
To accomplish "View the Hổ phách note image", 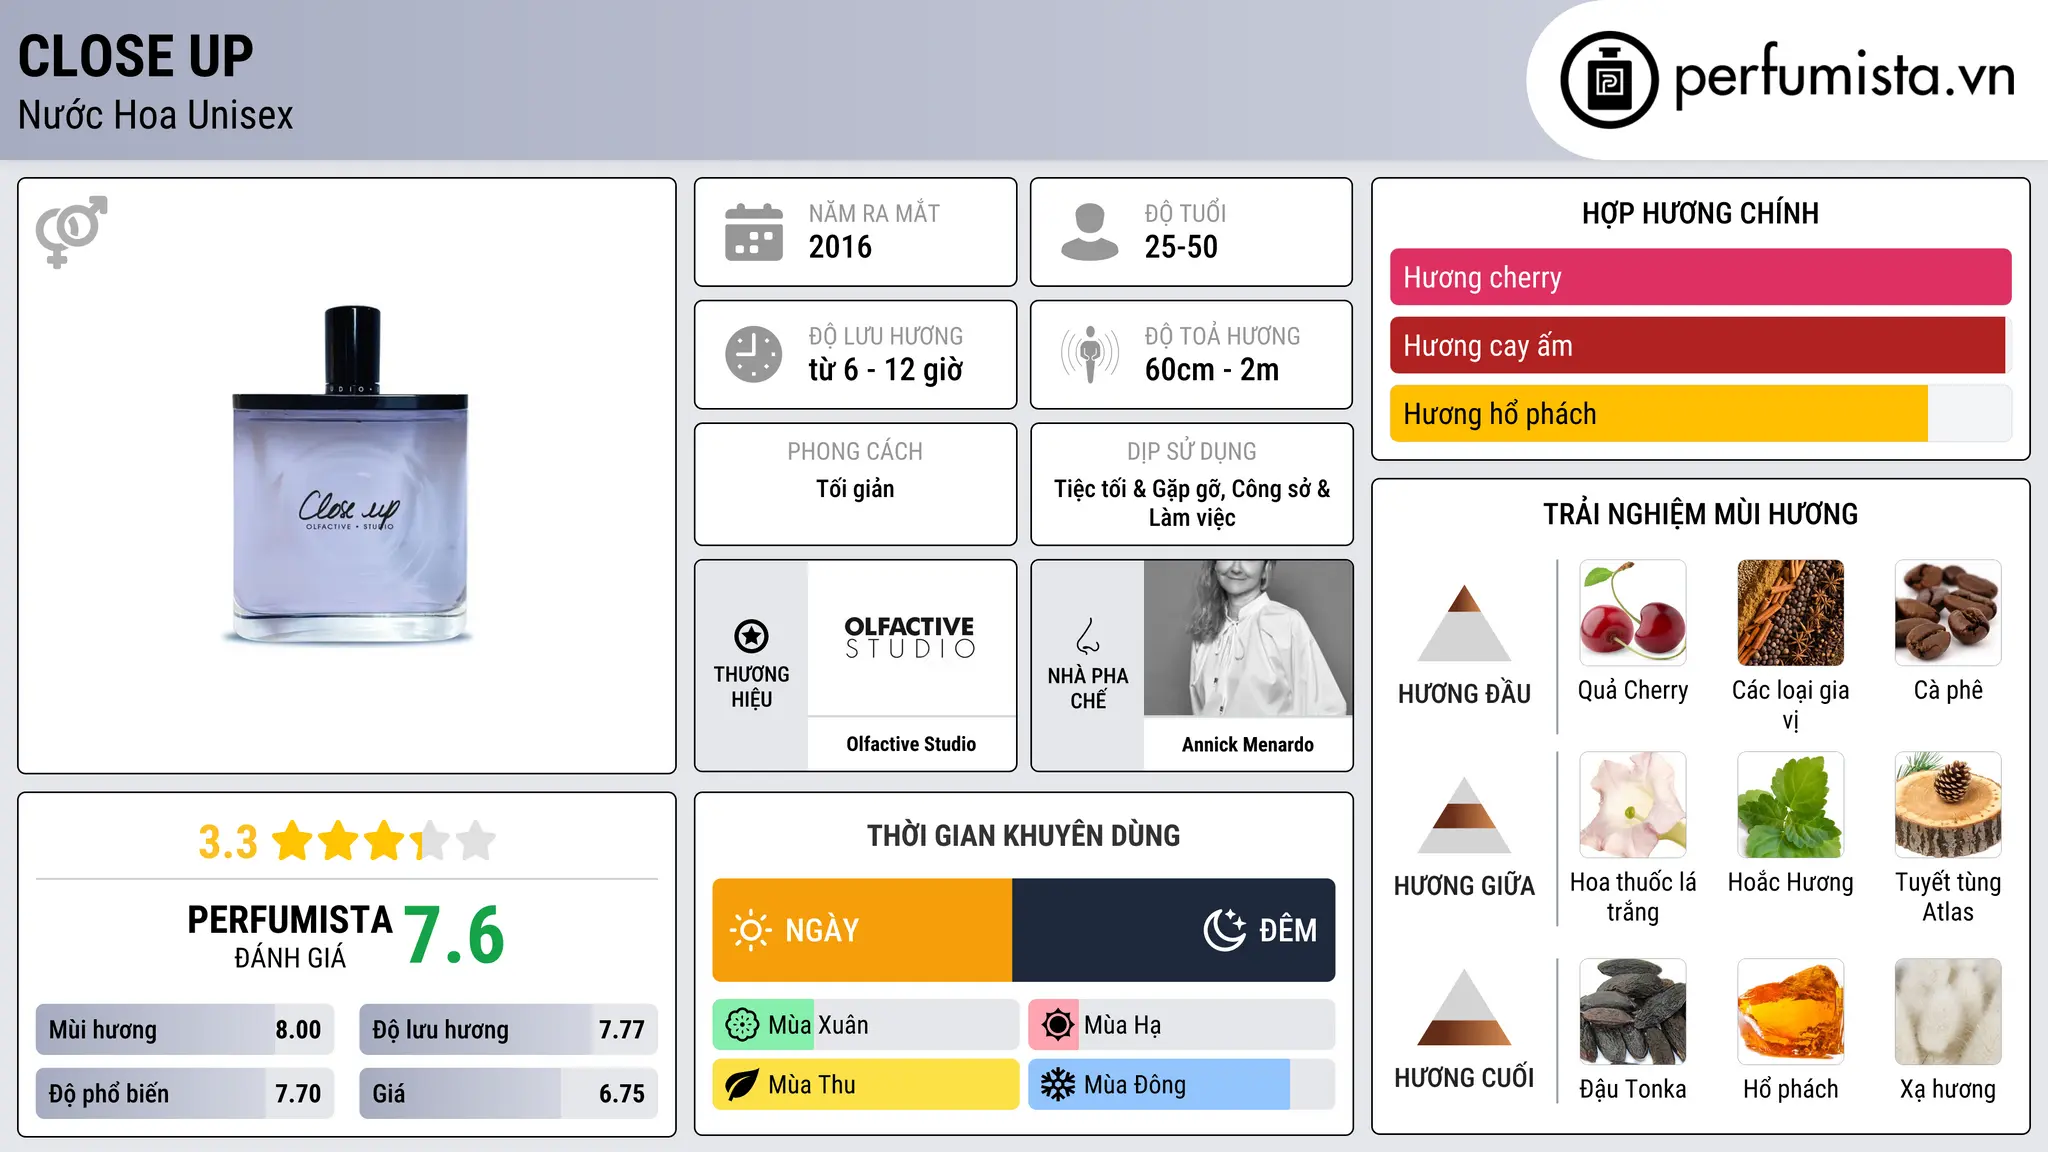I will coord(1790,1012).
